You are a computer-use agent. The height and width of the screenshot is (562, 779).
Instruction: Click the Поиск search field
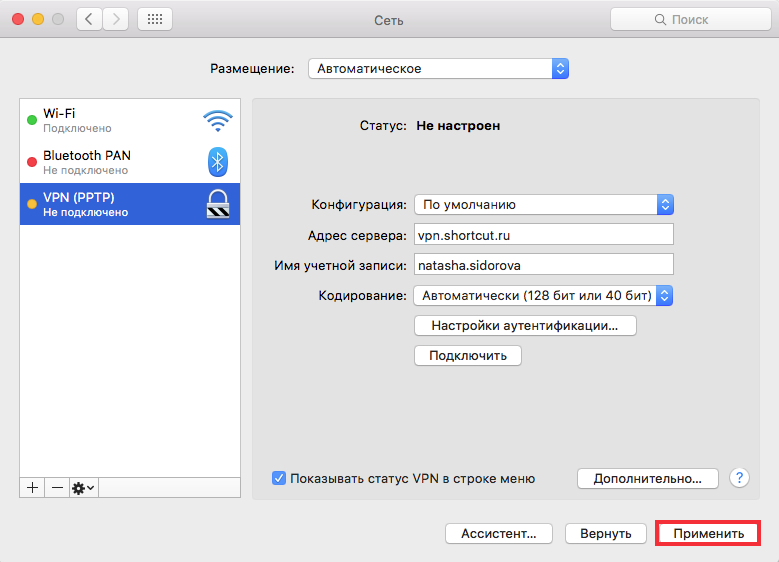point(691,19)
